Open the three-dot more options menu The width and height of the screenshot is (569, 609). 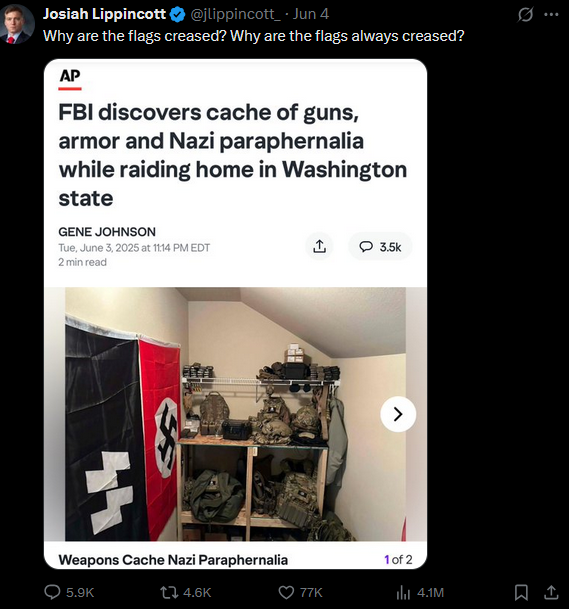551,15
